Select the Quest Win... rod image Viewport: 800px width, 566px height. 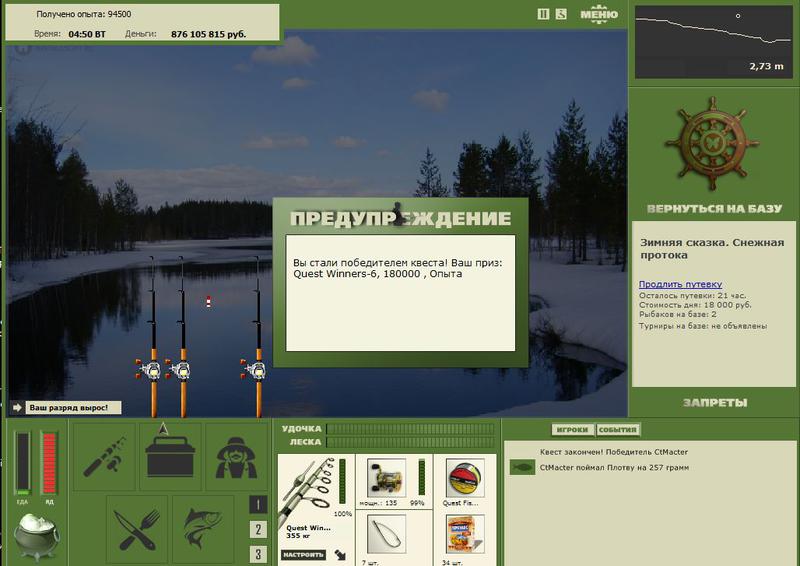click(x=308, y=489)
